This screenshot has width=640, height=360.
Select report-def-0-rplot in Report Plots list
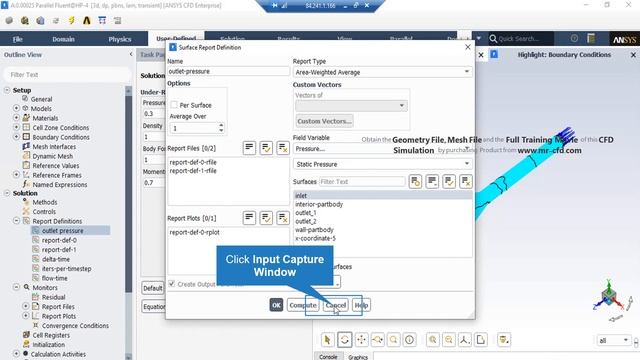tap(195, 232)
